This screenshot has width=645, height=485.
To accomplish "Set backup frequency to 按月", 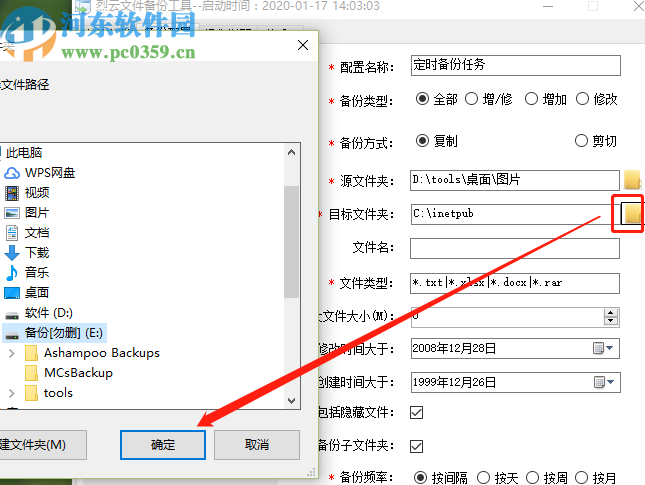I will (595, 478).
